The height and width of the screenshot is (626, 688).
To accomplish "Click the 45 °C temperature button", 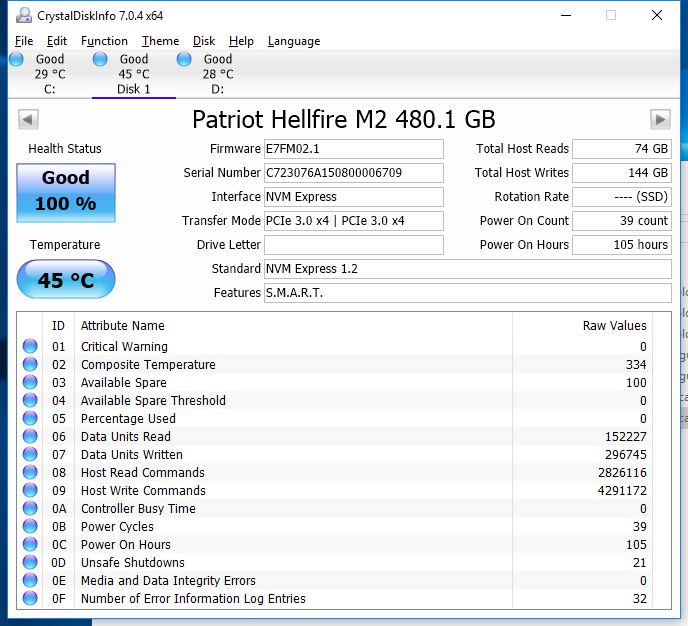I will [x=66, y=280].
